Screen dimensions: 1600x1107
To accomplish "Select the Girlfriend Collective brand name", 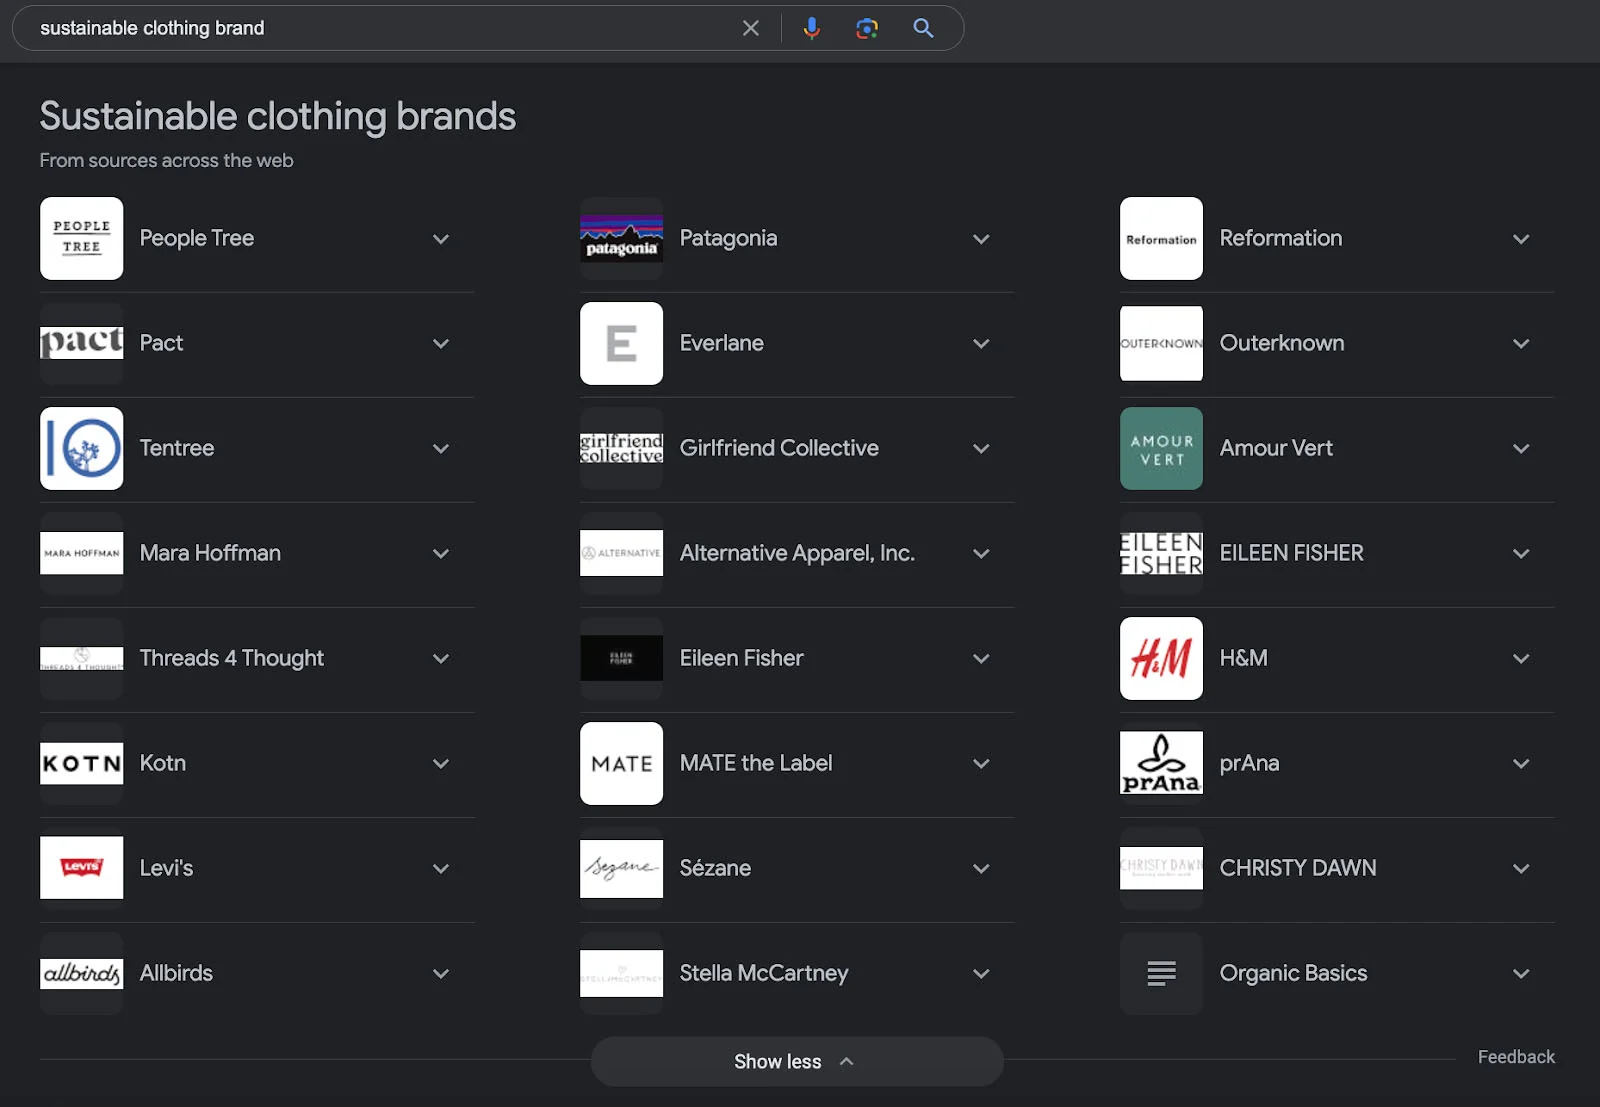I will pyautogui.click(x=779, y=448).
